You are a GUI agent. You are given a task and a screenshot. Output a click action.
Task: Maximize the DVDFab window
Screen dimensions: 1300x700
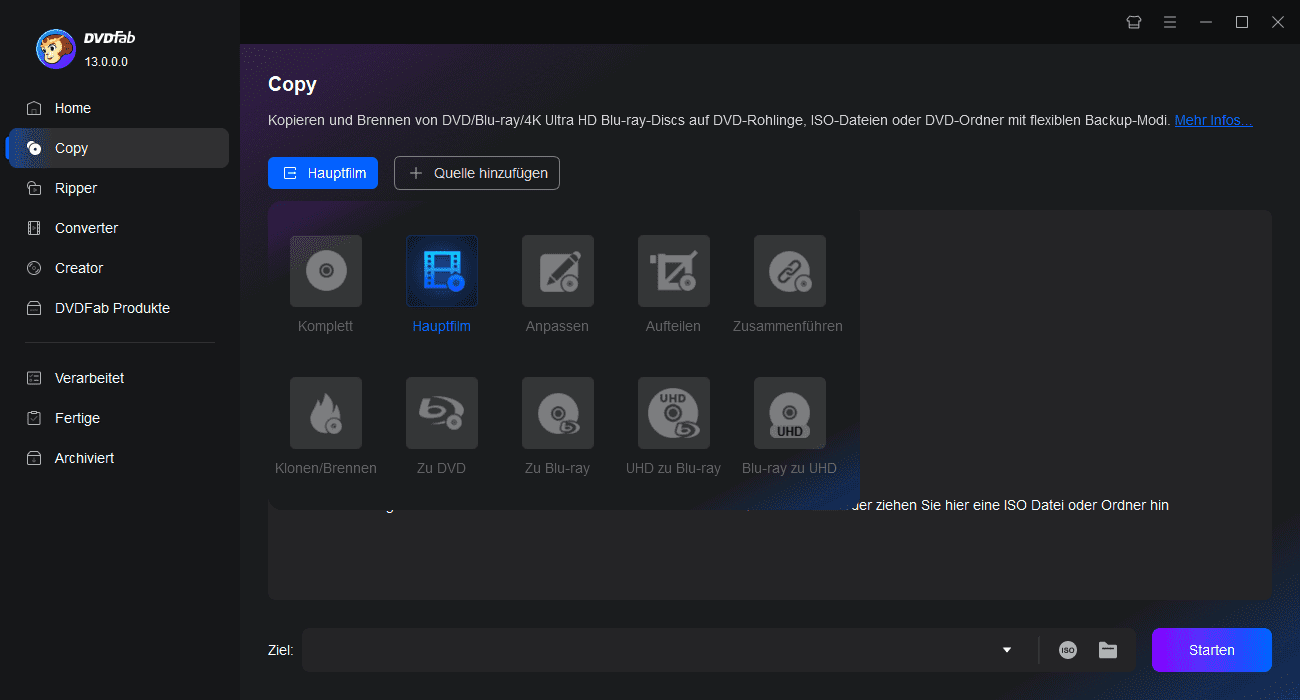tap(1242, 22)
